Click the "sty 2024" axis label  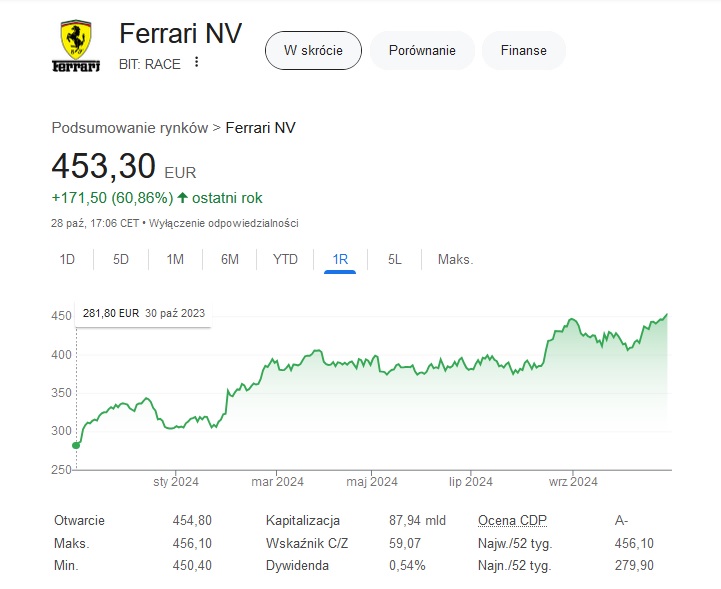pos(176,482)
